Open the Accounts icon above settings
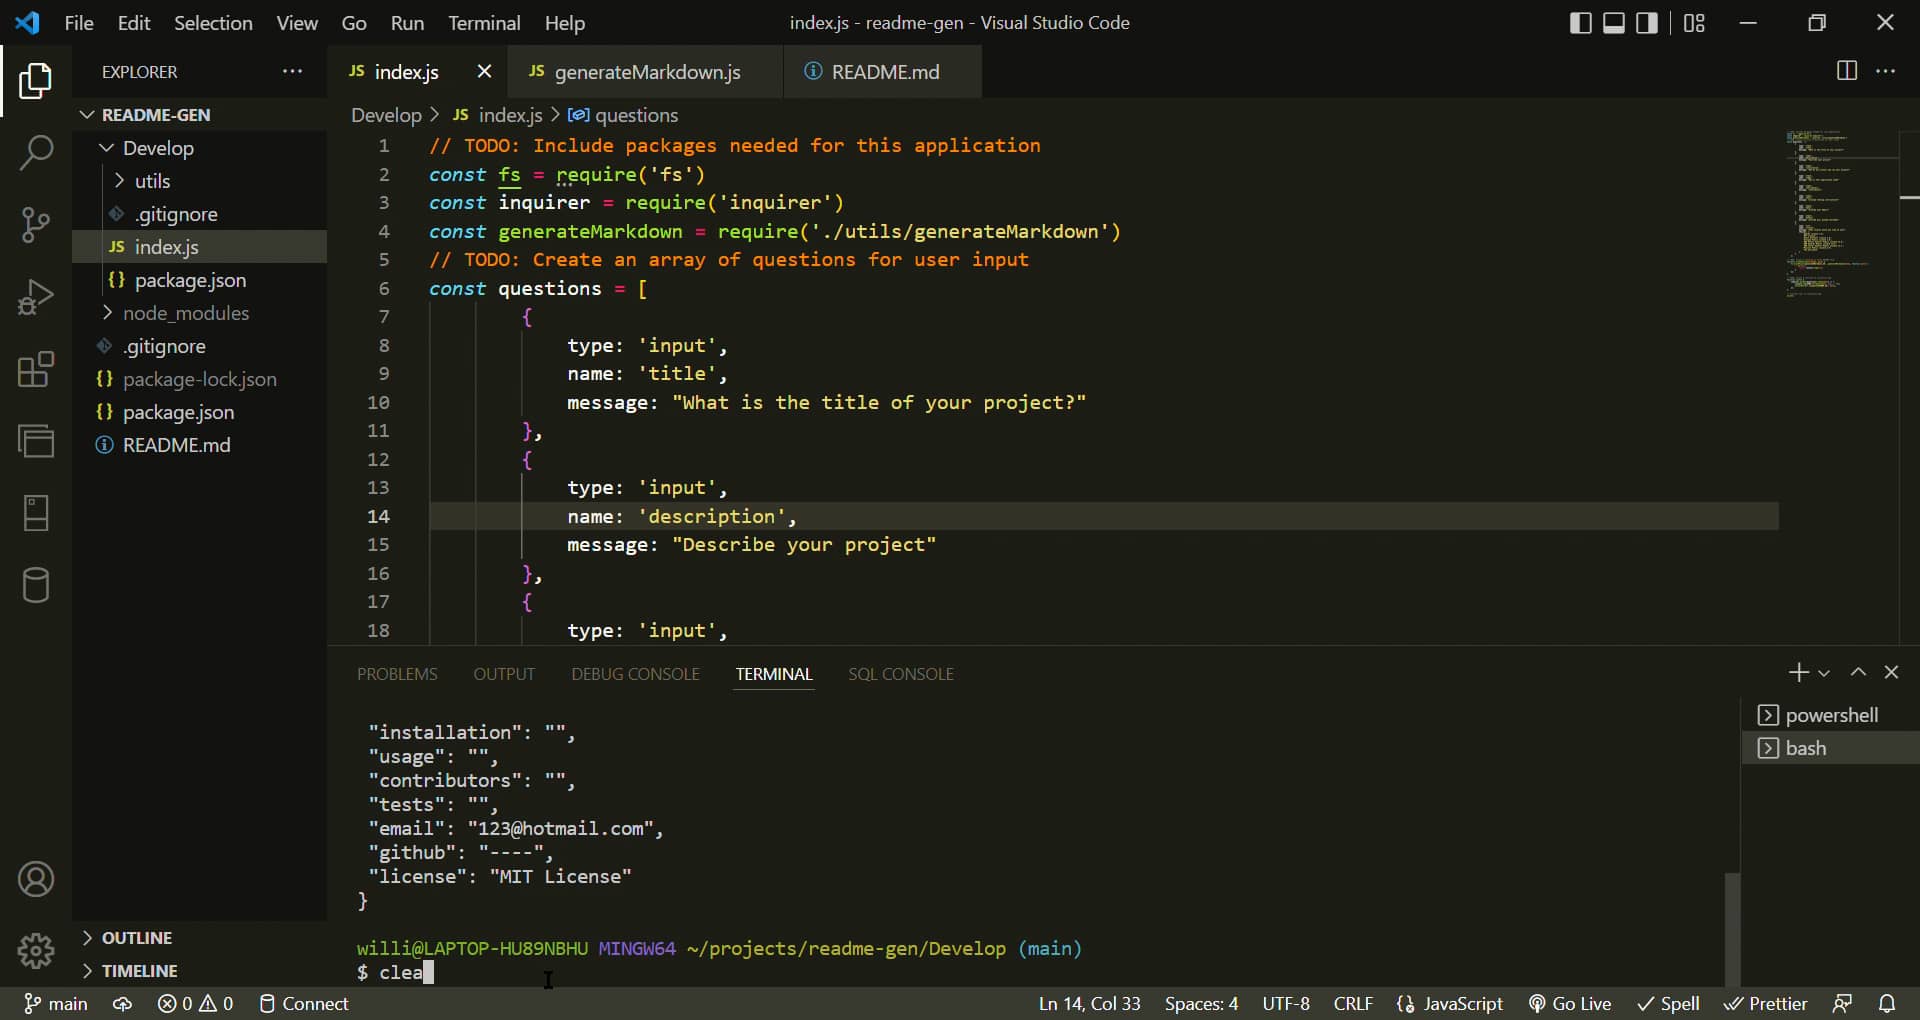Viewport: 1920px width, 1020px height. click(36, 879)
